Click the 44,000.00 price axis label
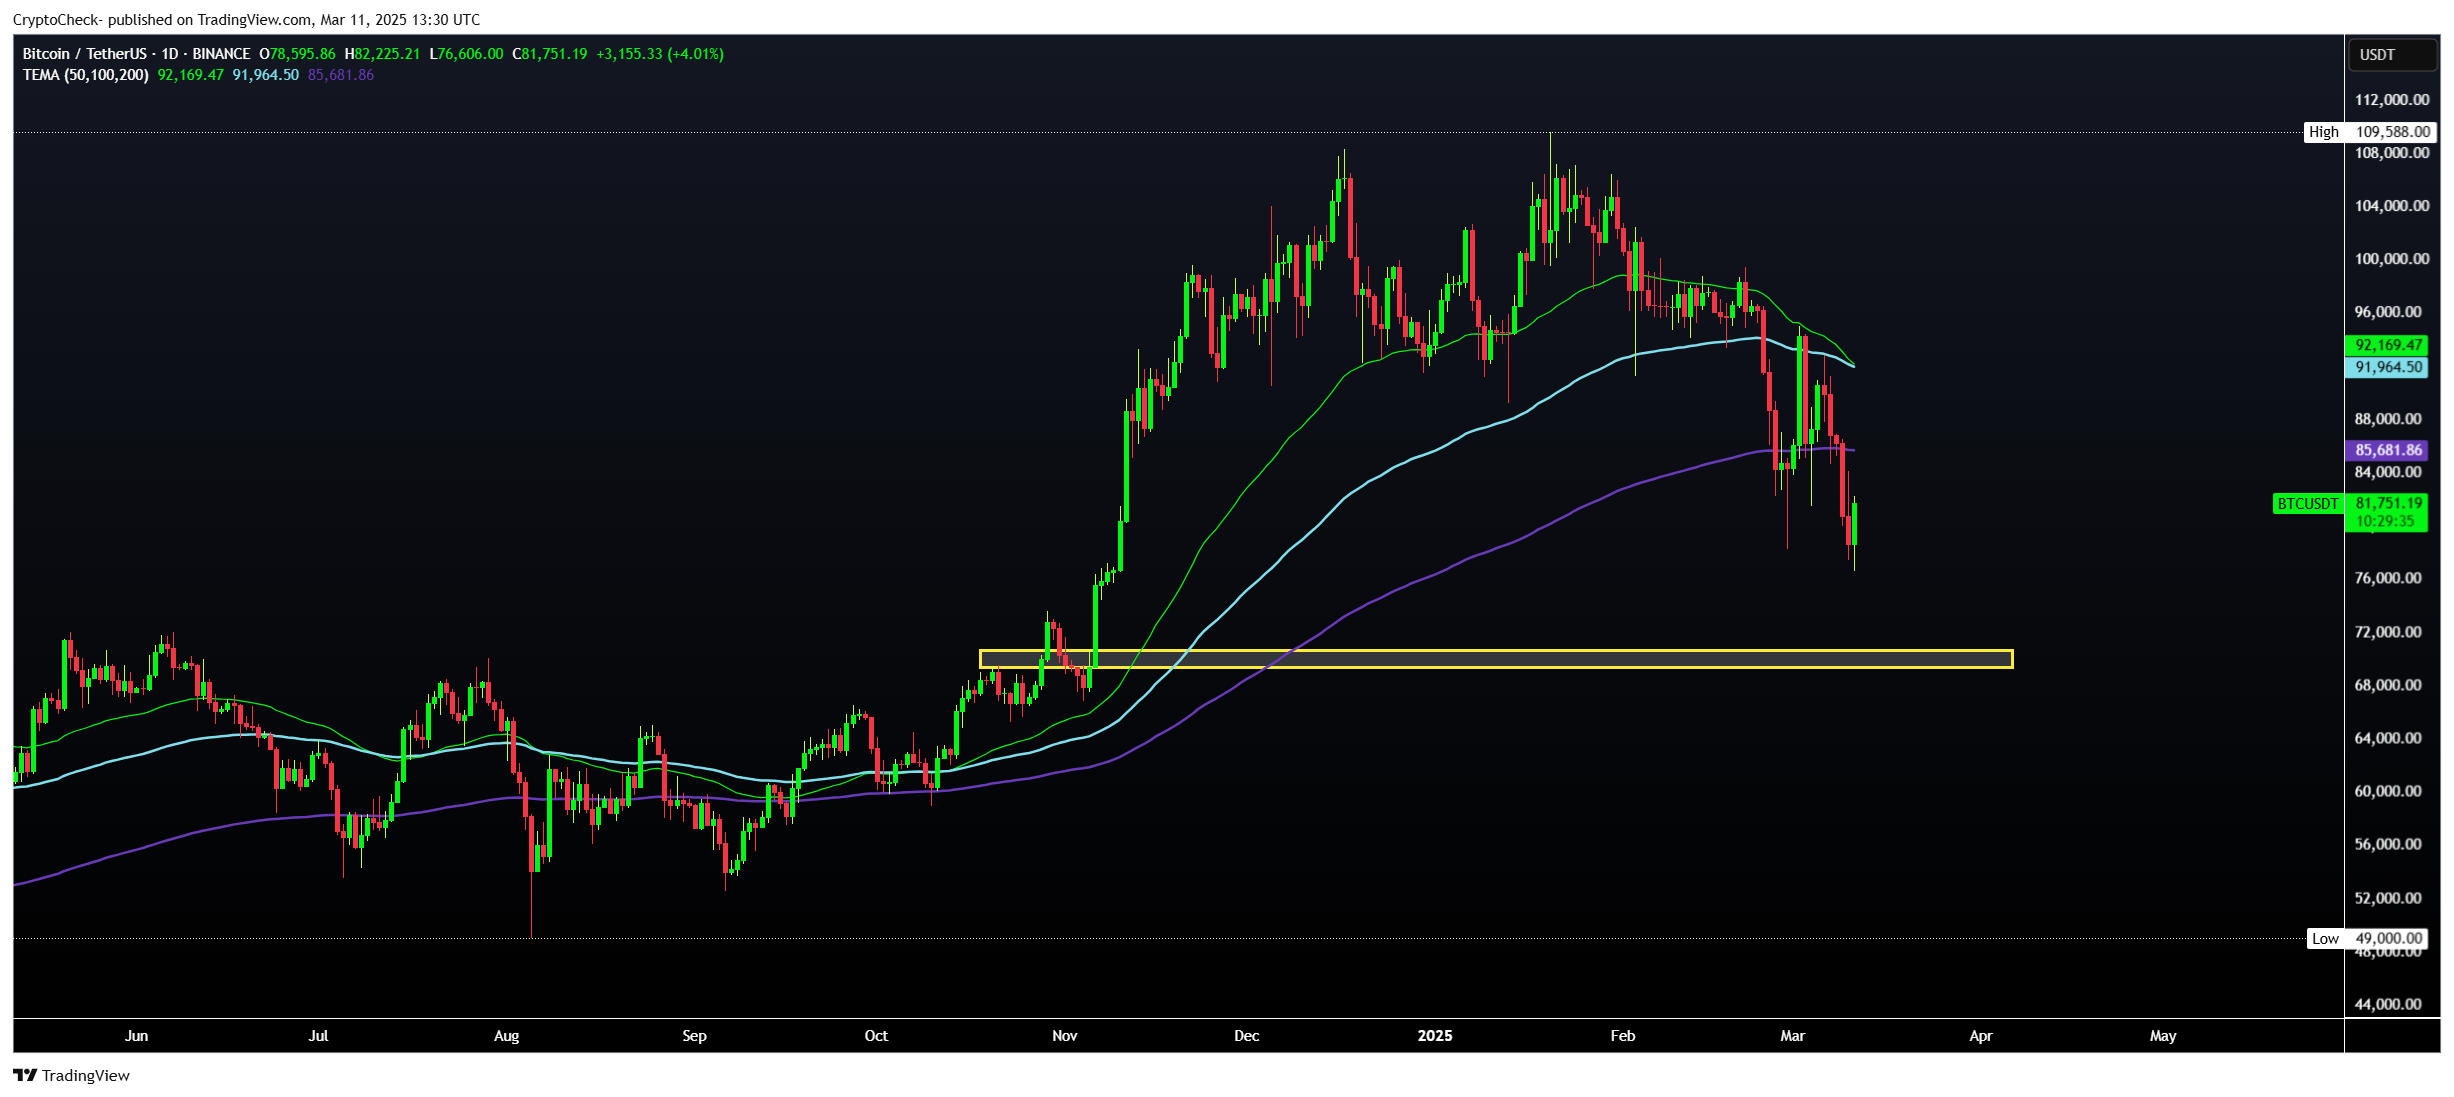 coord(2388,1004)
